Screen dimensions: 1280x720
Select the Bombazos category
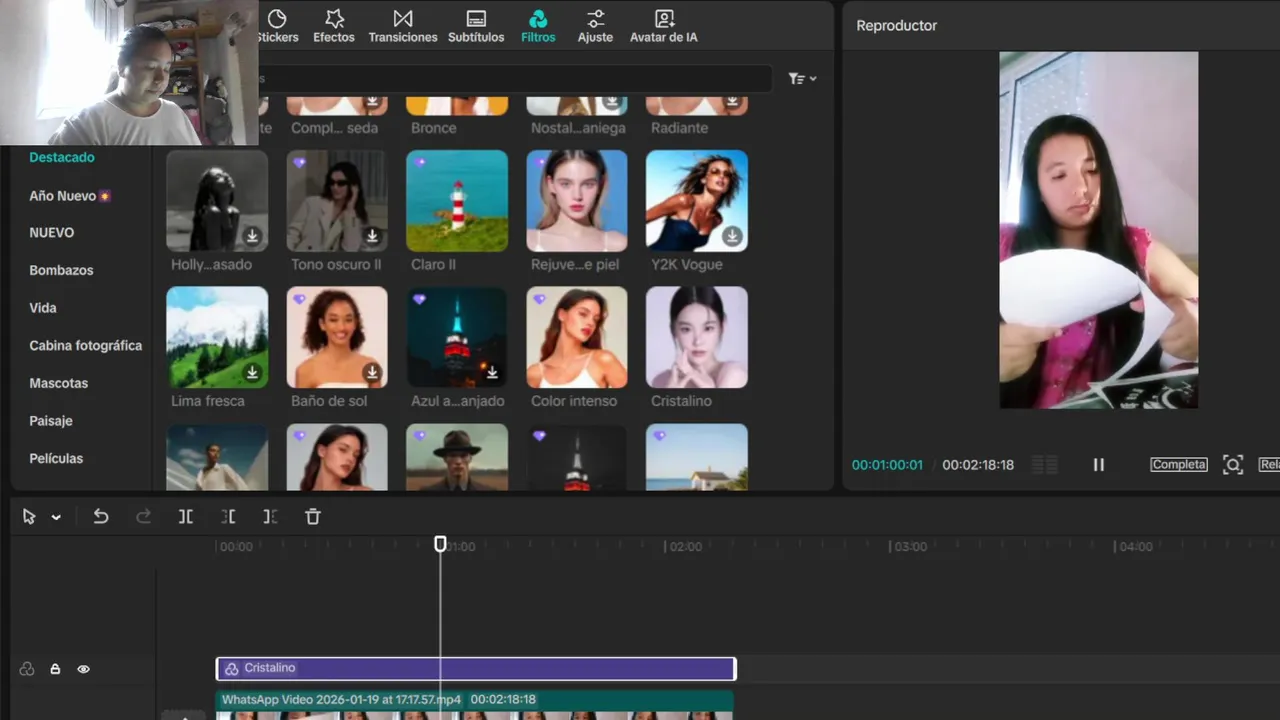[61, 270]
